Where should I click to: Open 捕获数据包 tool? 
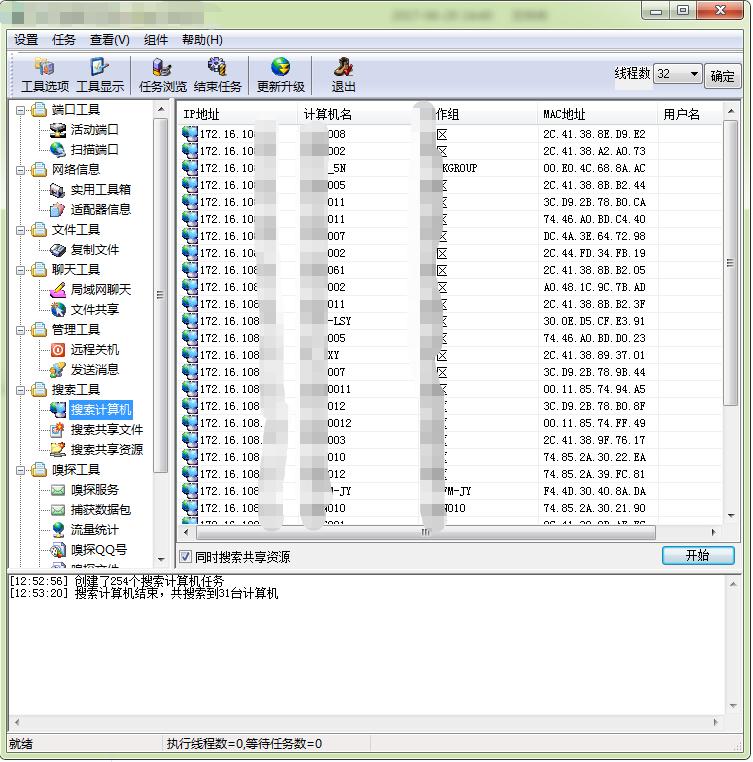(x=100, y=510)
